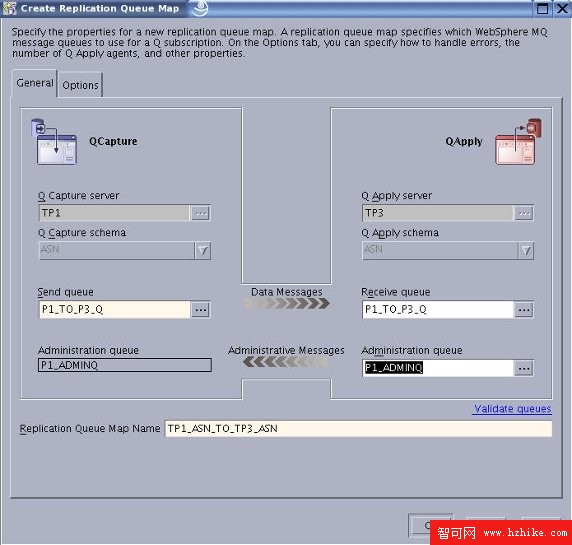
Task: Browse for Q Apply Administration queue
Action: tap(524, 368)
